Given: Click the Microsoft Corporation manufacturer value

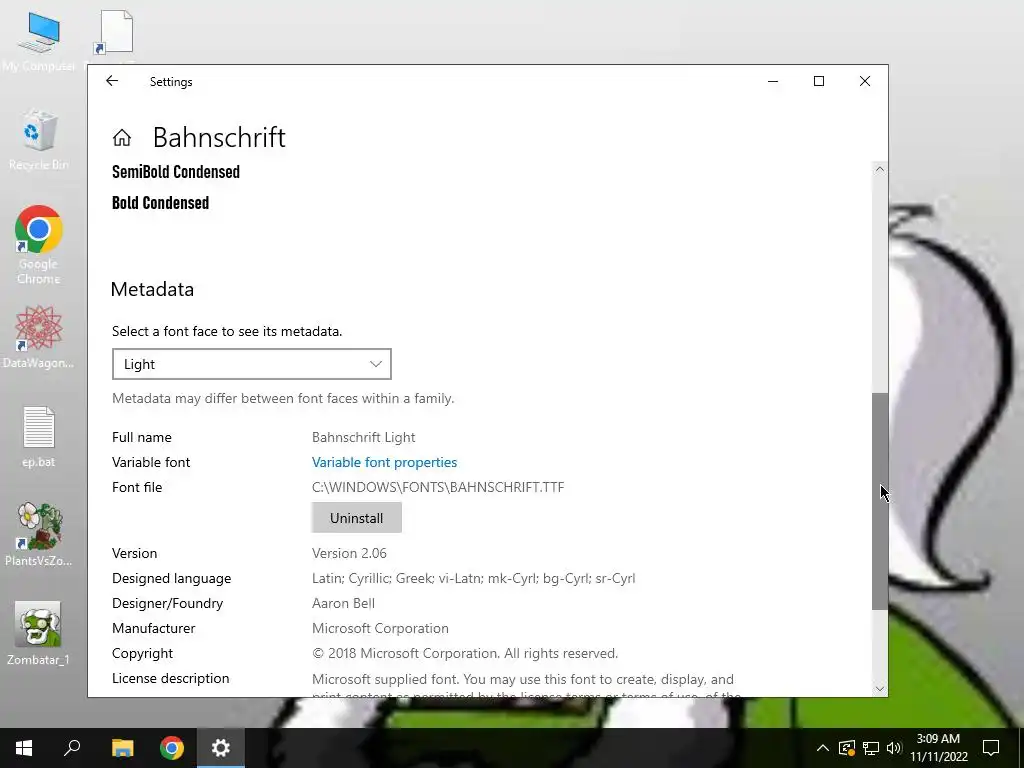Looking at the screenshot, I should 380,628.
